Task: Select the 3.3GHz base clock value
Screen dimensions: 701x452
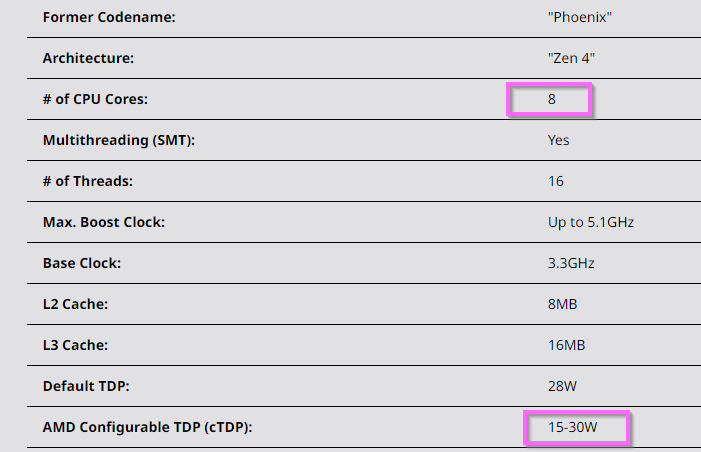Action: point(571,263)
